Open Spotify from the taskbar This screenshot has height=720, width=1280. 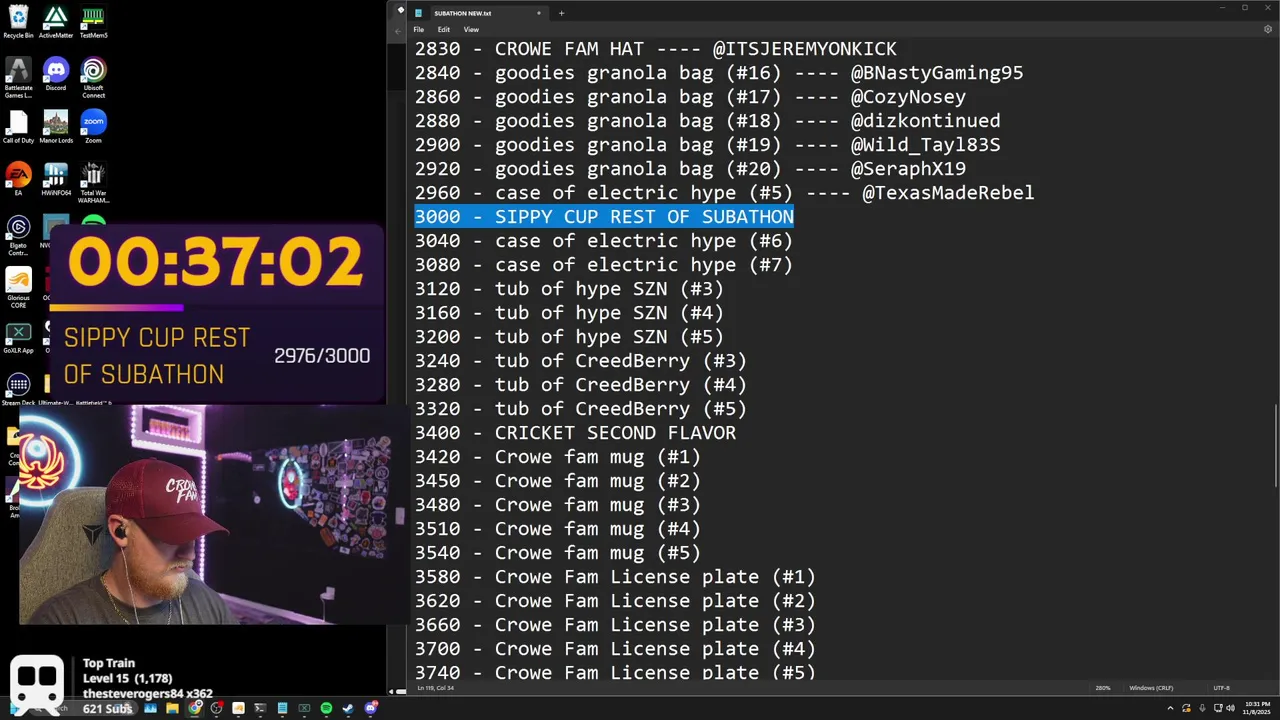click(x=326, y=708)
